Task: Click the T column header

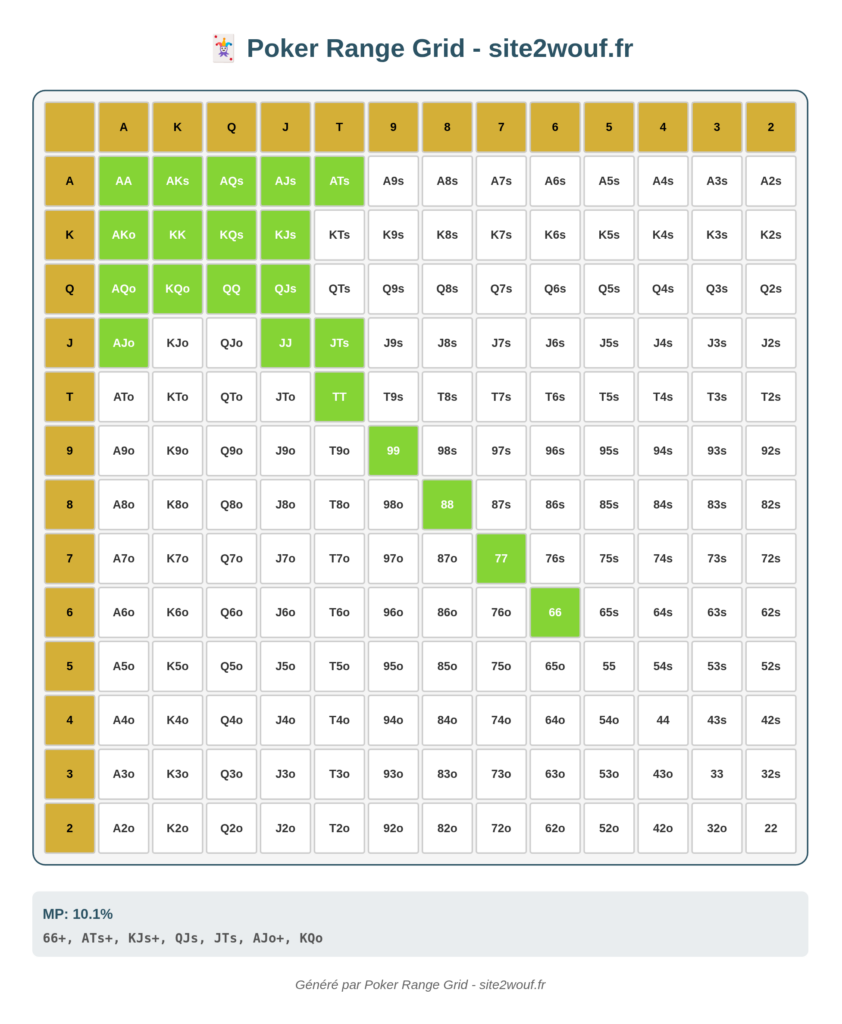Action: [x=339, y=127]
